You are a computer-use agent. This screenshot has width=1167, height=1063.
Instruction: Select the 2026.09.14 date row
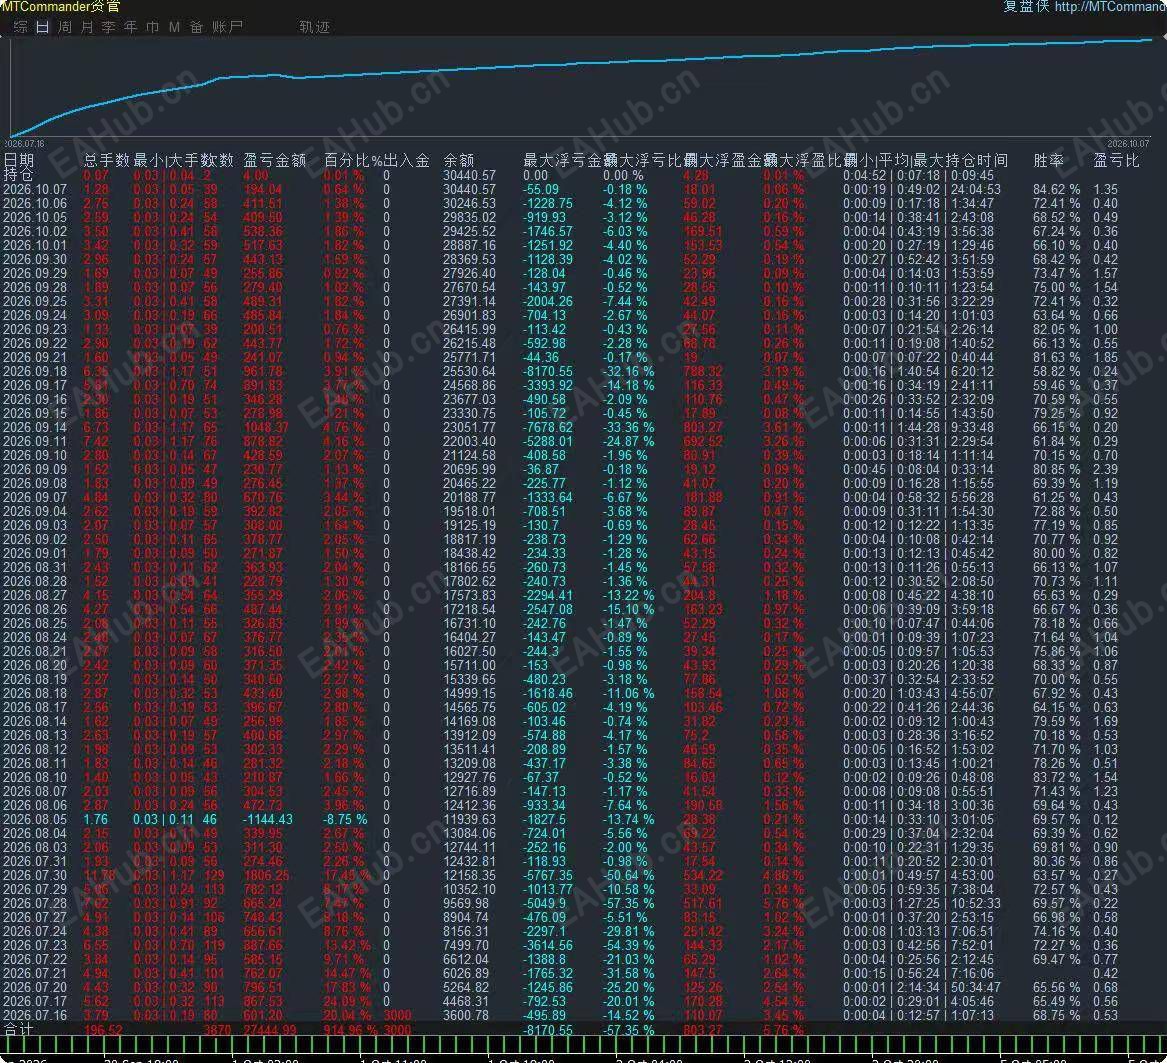tap(35, 427)
